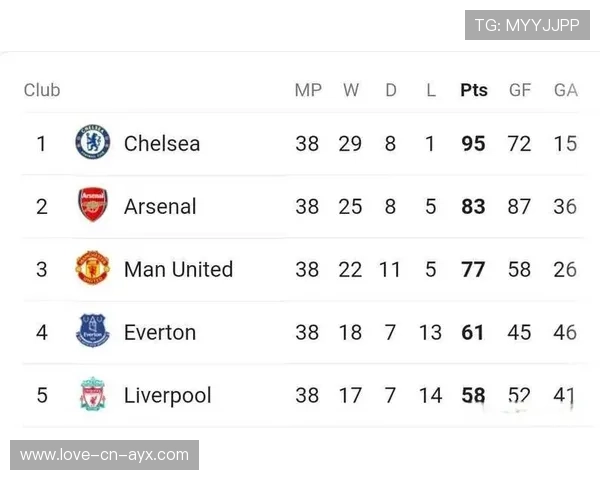The image size is (600, 480).
Task: Sort by the Pts column header
Action: (474, 90)
